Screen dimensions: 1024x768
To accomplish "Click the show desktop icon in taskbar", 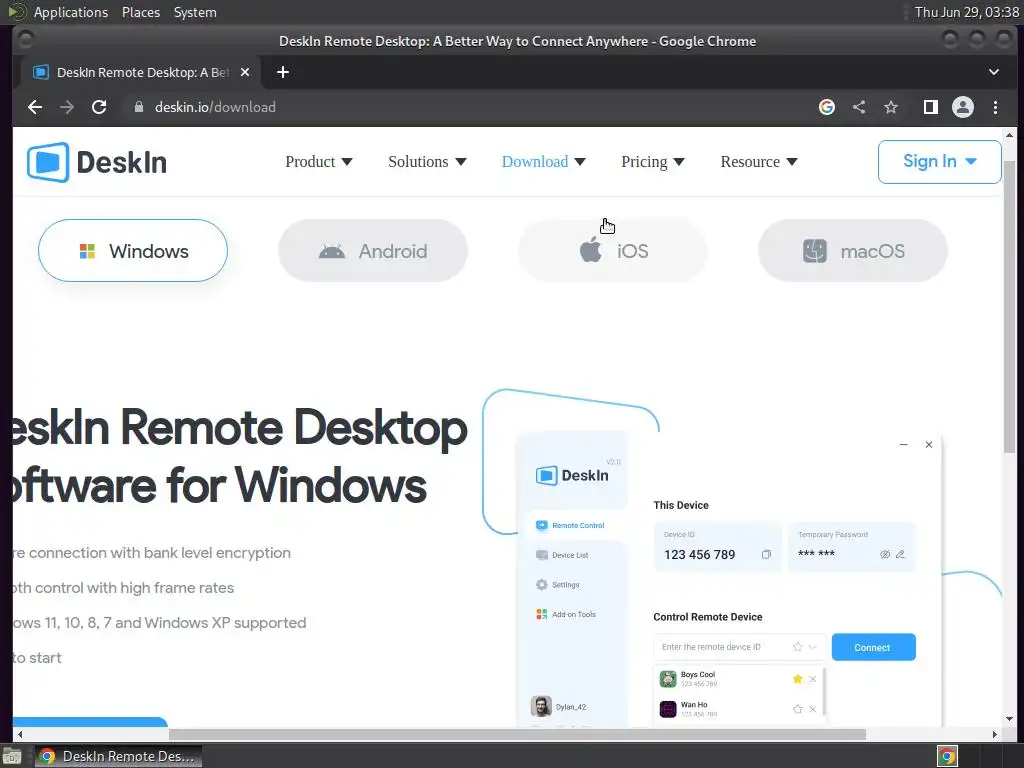I will [12, 756].
